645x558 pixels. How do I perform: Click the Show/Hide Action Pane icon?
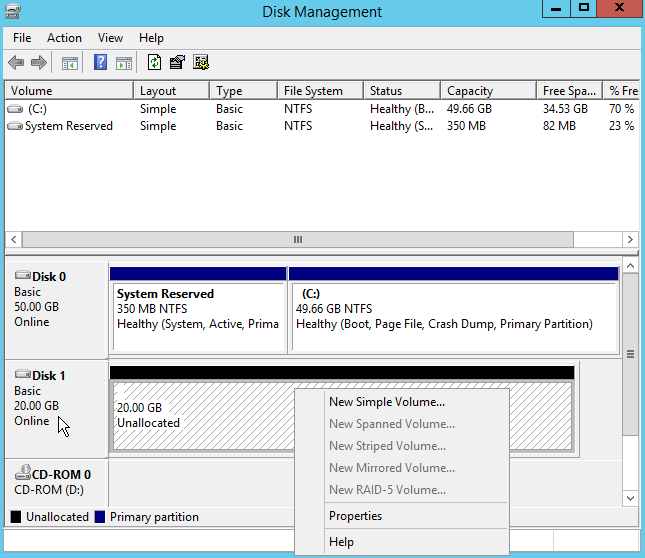tap(123, 63)
